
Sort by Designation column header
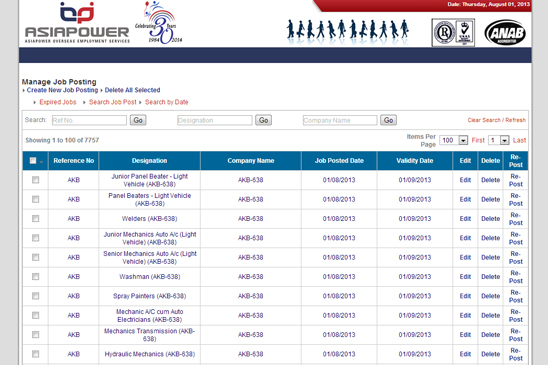(149, 160)
